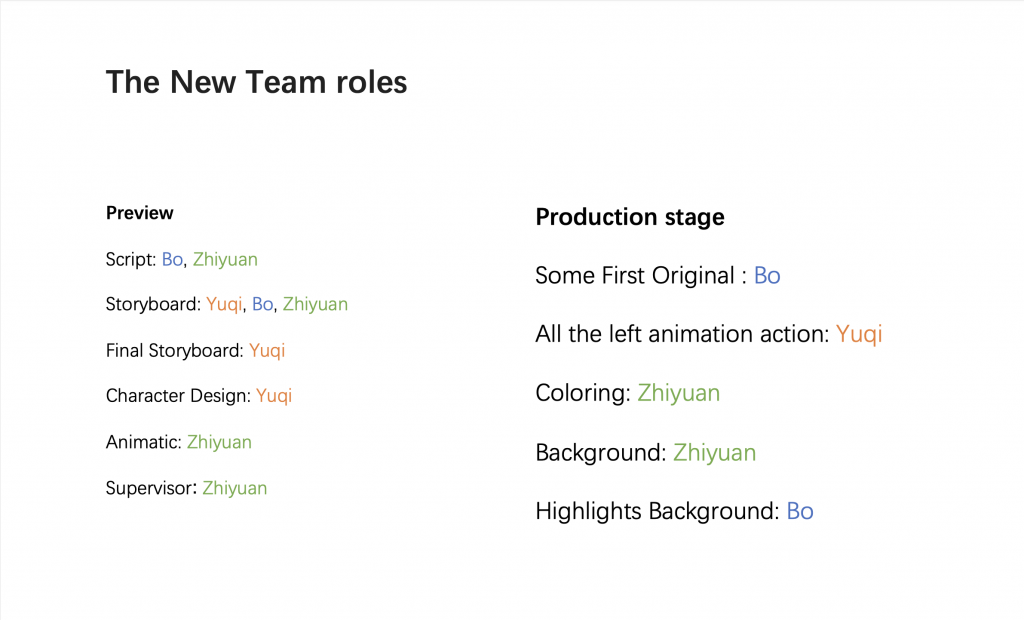Click the 'Coloring:' label
The width and height of the screenshot is (1024, 620).
[583, 393]
